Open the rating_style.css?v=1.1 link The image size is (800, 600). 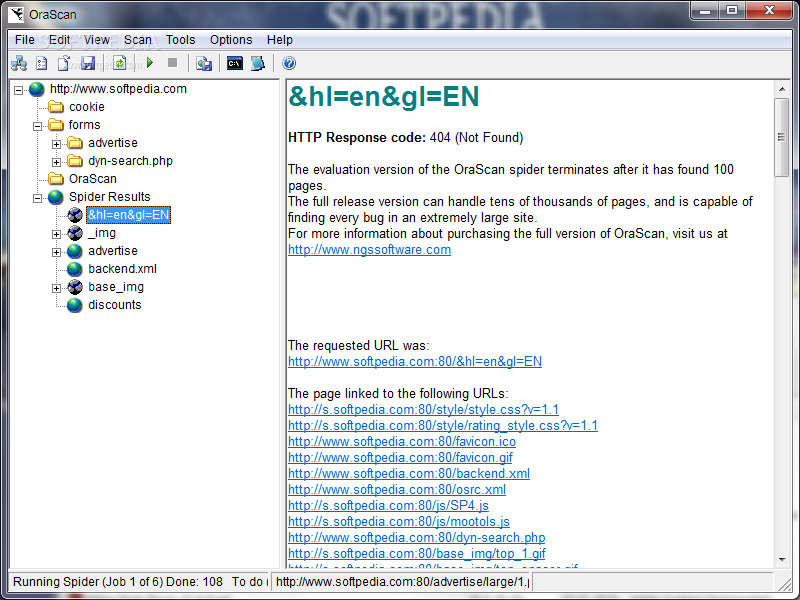pos(443,426)
